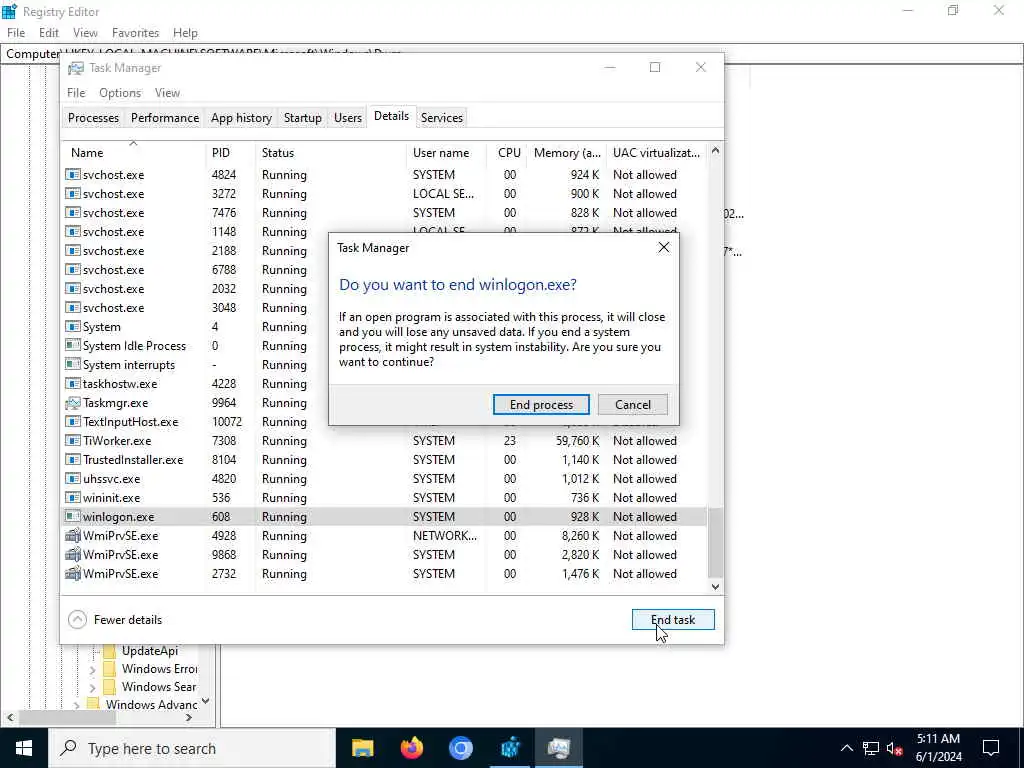
Task: Open Windows Start menu
Action: (x=24, y=748)
